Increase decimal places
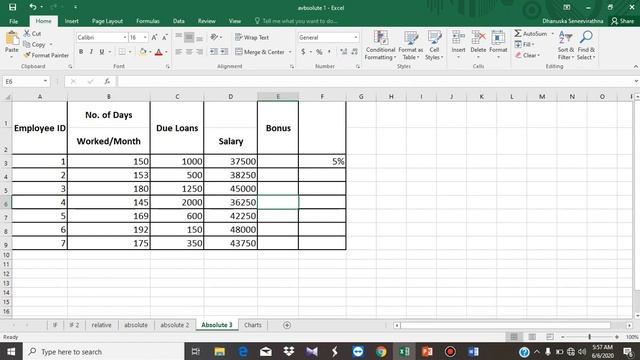Image resolution: width=640 pixels, height=360 pixels. pos(344,52)
